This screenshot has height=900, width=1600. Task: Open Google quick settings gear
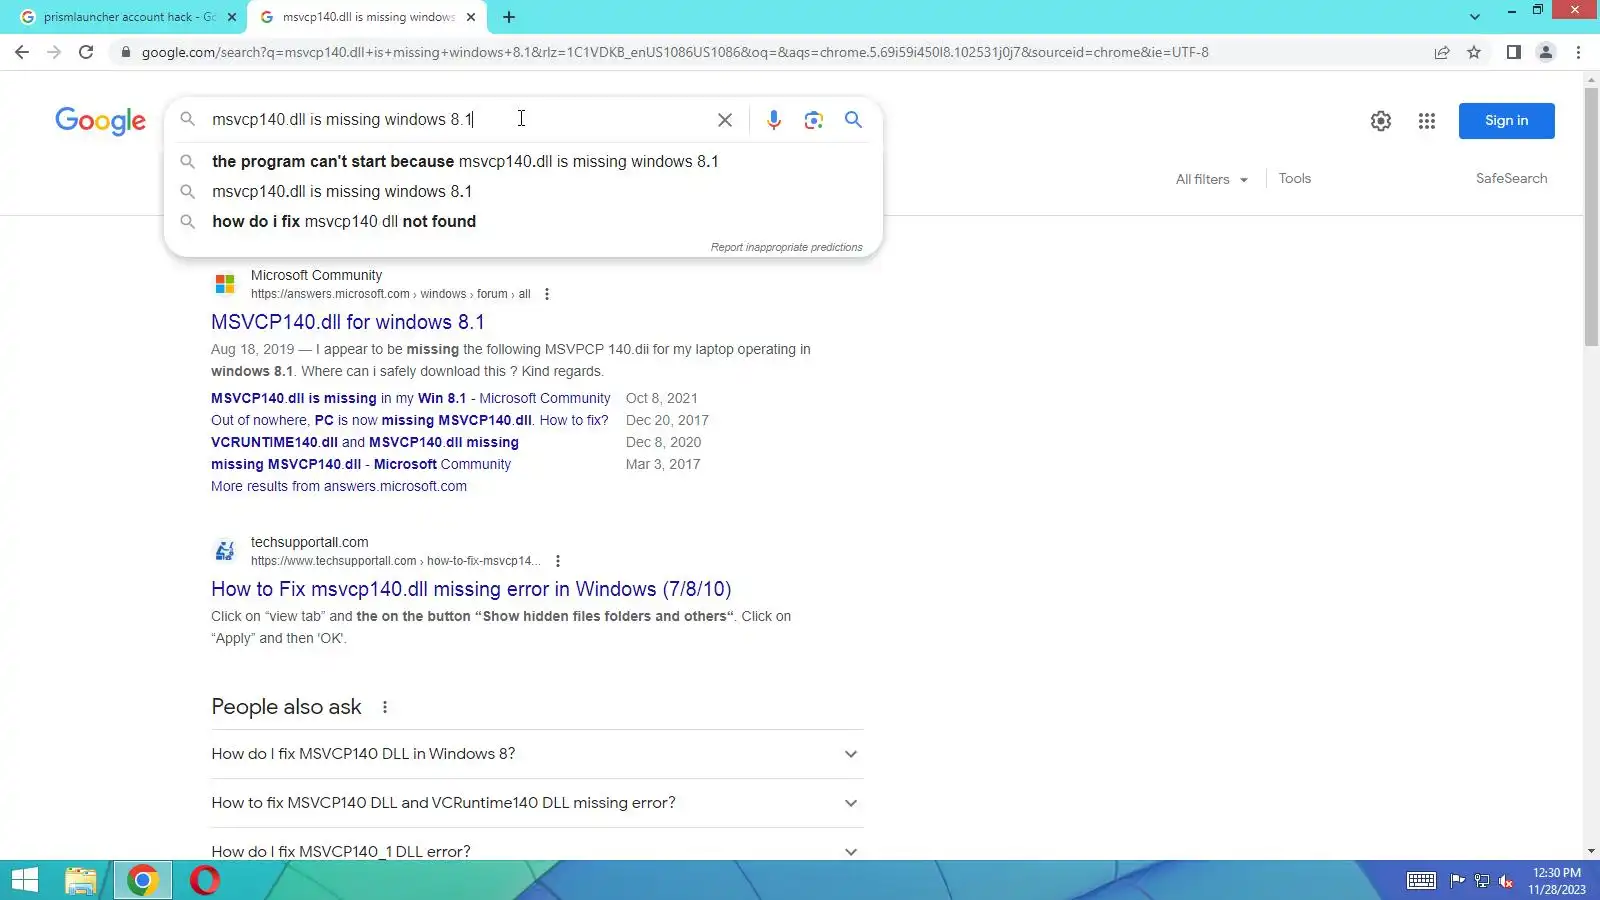tap(1381, 121)
